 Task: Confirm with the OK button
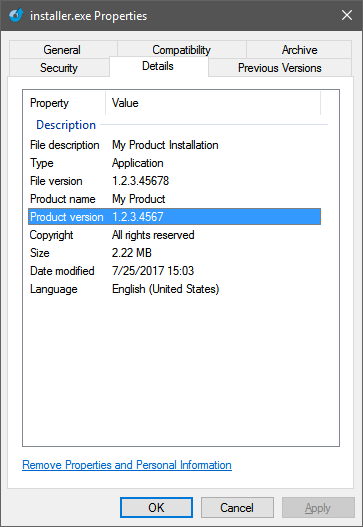156,508
